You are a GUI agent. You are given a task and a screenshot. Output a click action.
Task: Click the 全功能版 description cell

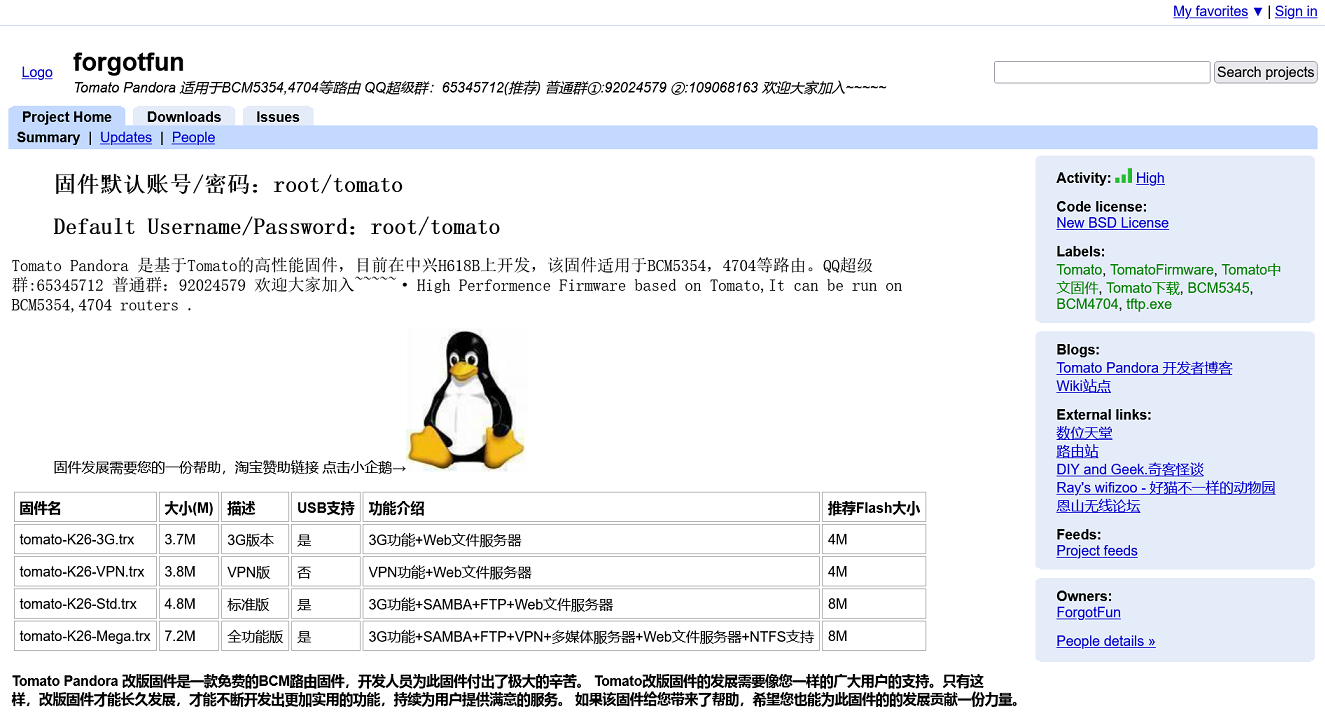(255, 636)
